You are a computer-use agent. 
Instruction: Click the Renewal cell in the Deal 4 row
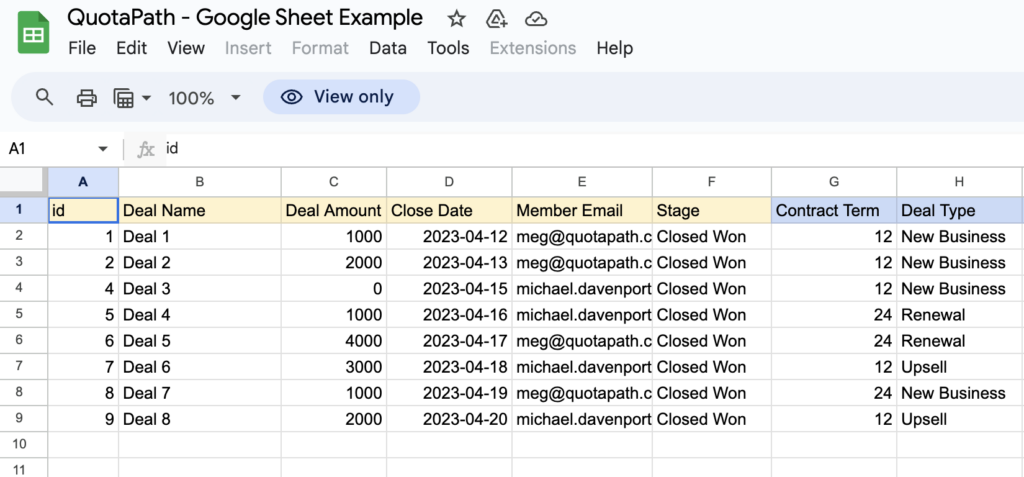(959, 315)
